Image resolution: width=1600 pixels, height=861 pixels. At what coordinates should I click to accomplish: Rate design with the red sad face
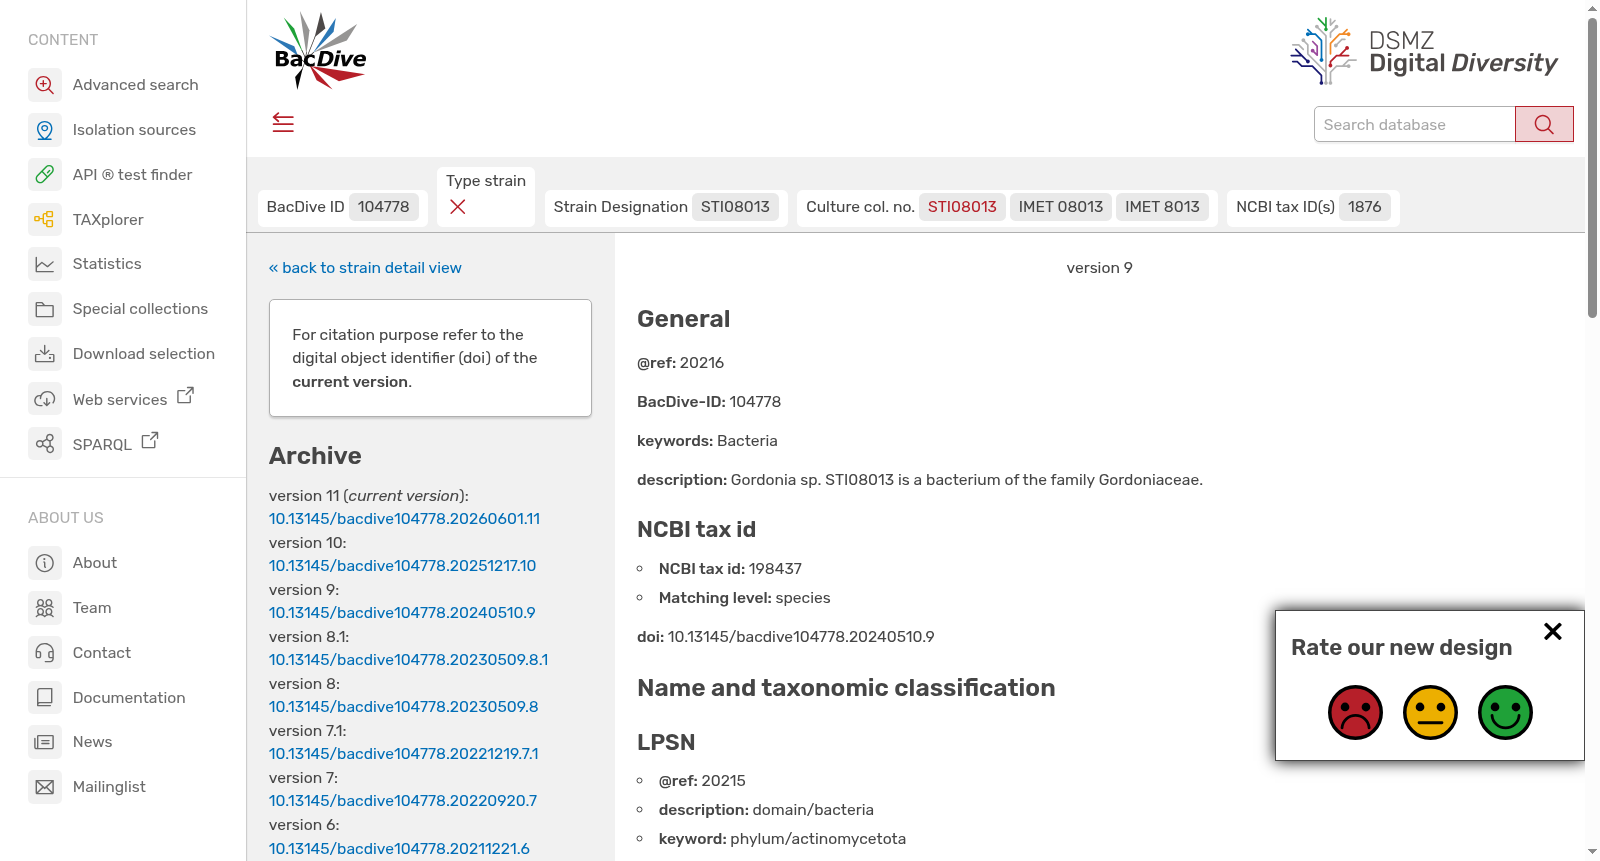1355,712
